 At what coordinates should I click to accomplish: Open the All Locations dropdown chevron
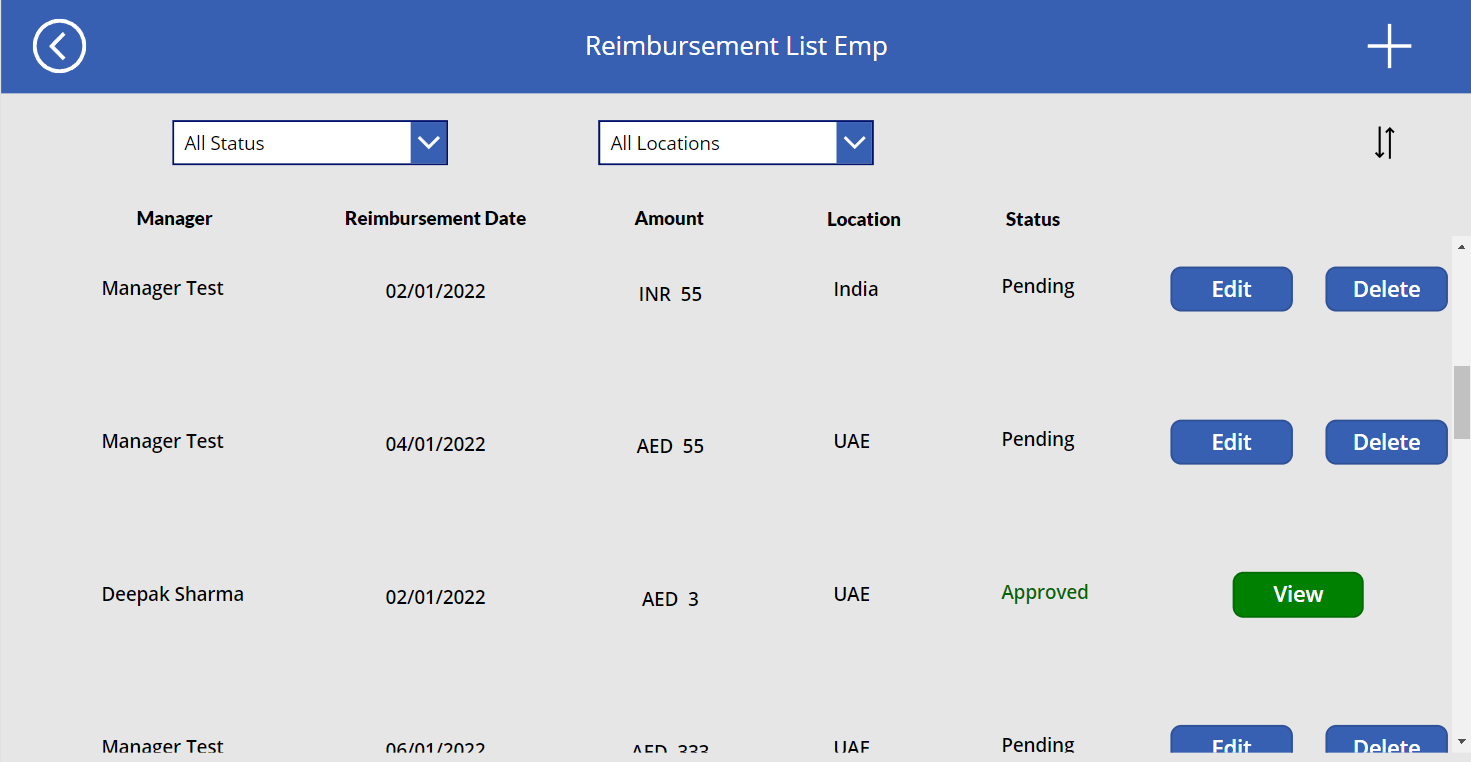point(854,142)
